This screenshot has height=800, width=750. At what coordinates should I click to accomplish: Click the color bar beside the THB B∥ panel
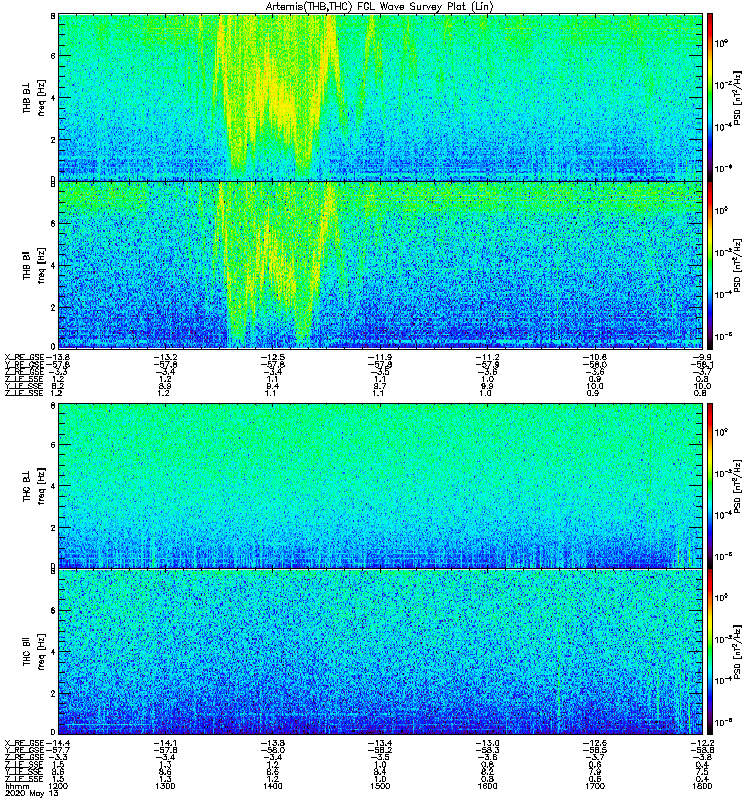(x=709, y=265)
